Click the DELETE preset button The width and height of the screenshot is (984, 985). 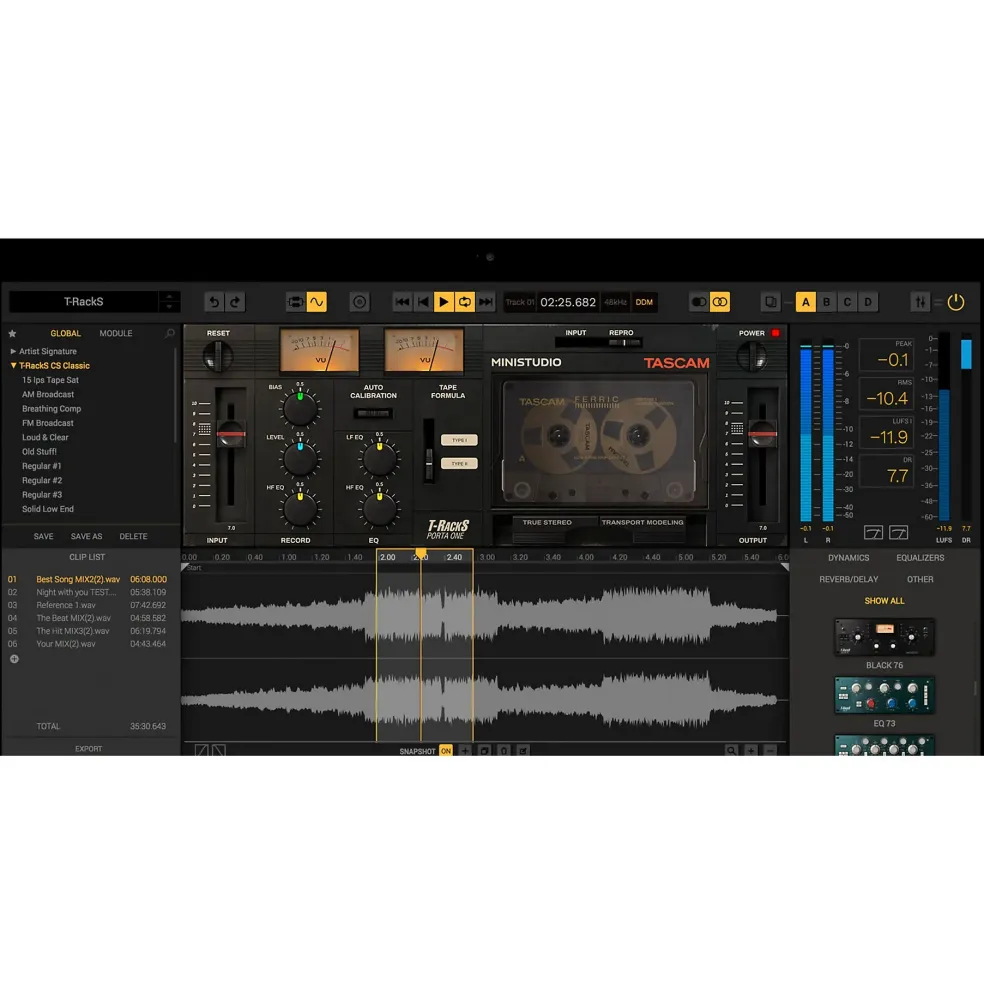[133, 536]
